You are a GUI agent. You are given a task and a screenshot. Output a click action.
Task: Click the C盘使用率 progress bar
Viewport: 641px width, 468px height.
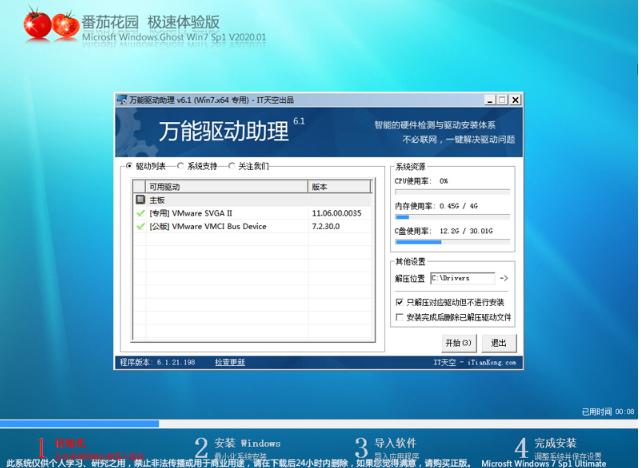[x=452, y=242]
